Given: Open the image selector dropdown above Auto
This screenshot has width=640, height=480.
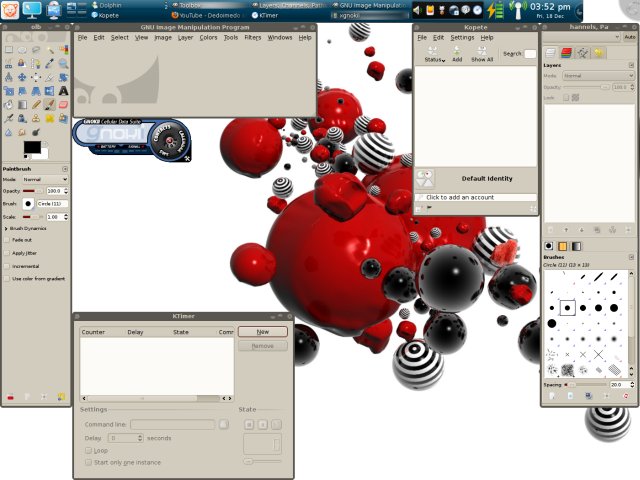Looking at the screenshot, I should [x=582, y=37].
